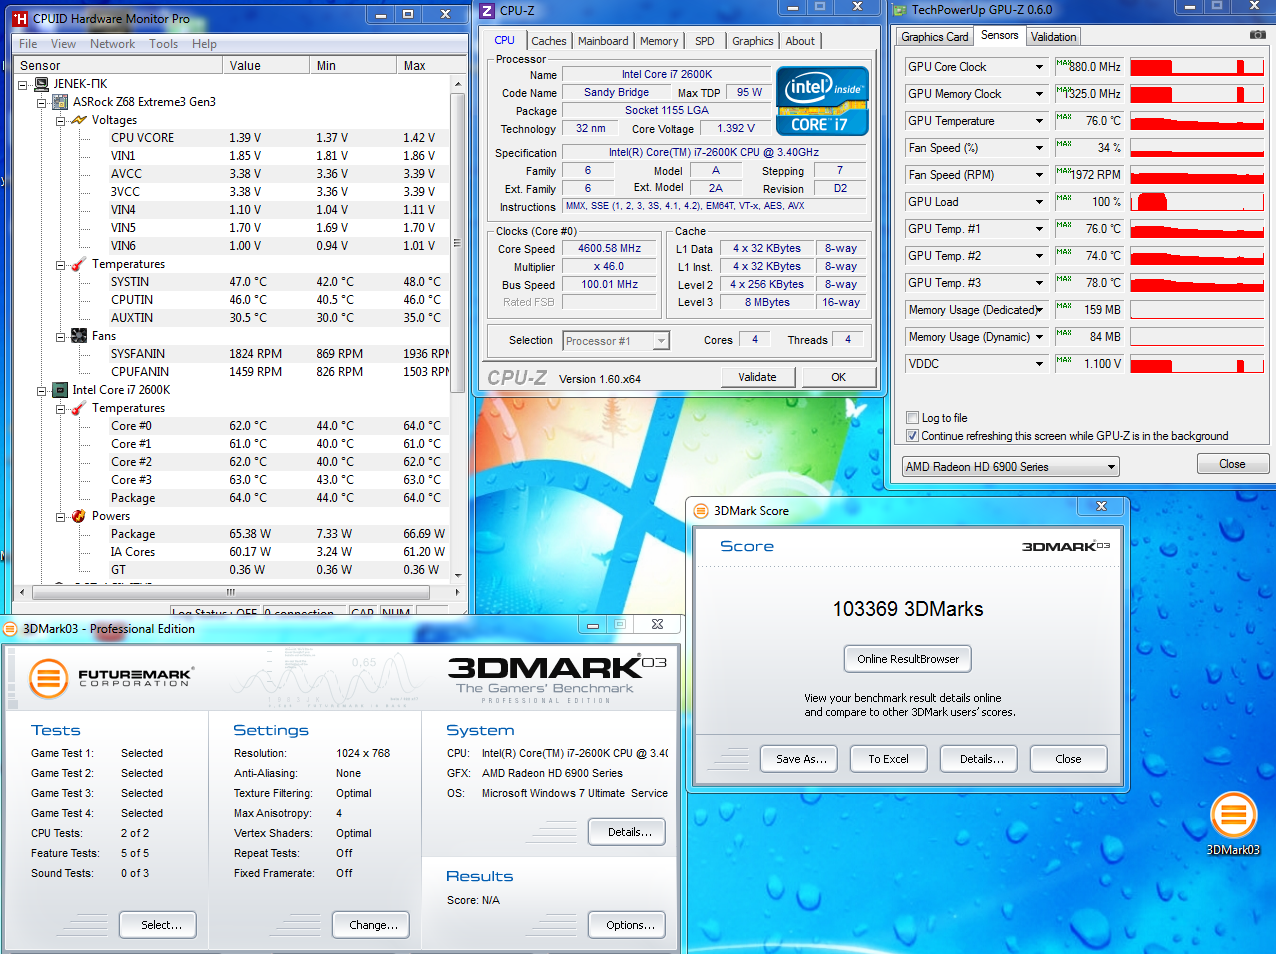
Task: Click the CPU-Z title bar icon
Action: click(x=487, y=11)
